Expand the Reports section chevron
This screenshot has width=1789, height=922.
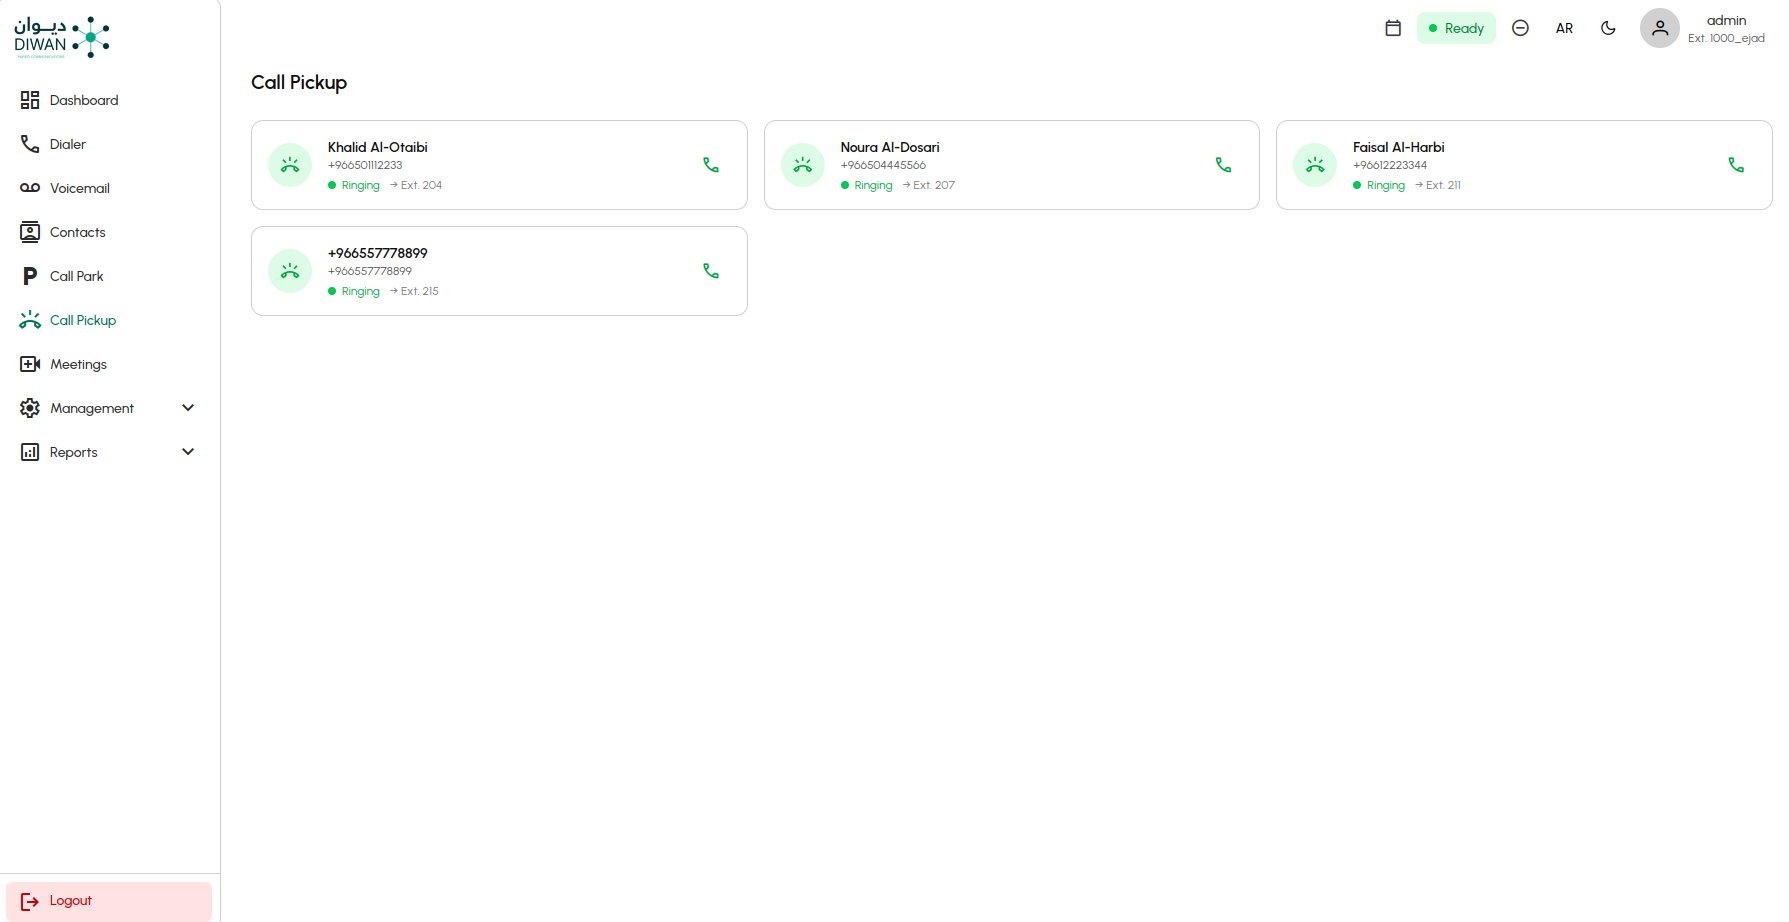pos(188,452)
